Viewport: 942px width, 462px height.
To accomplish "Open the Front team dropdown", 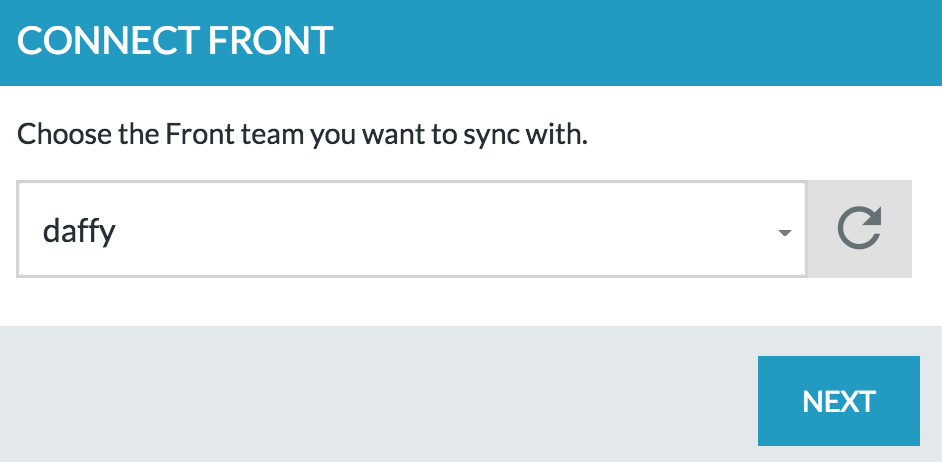I will [x=412, y=229].
